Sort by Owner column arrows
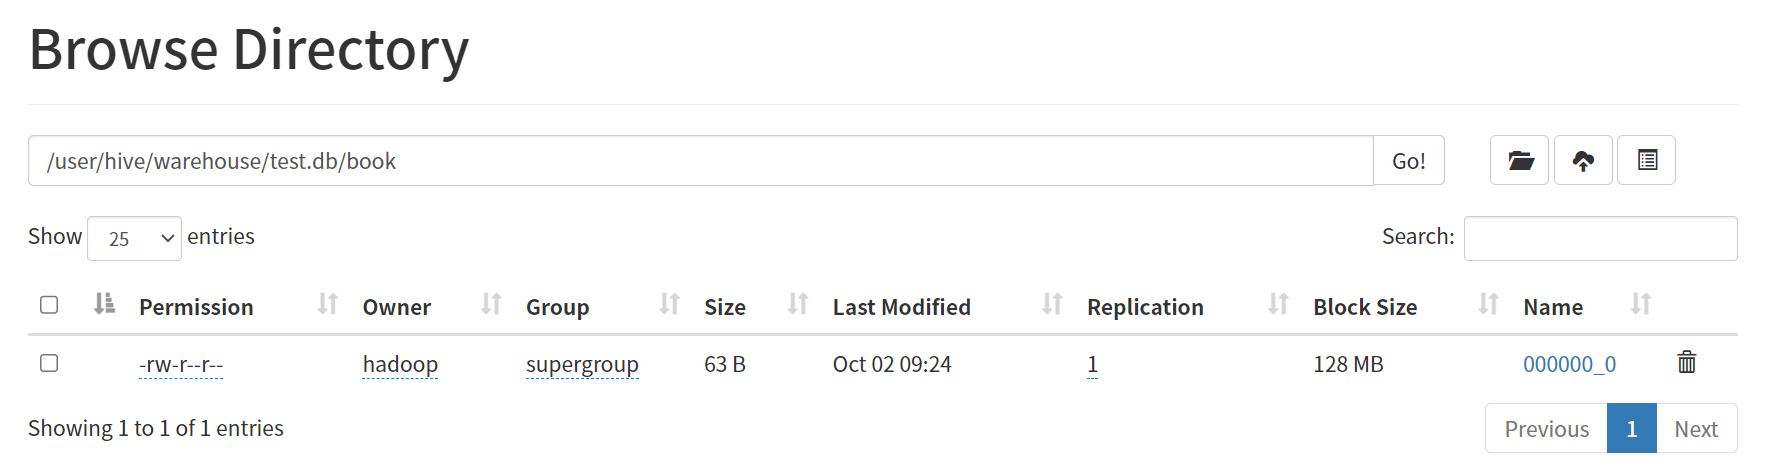The image size is (1774, 475). click(490, 304)
